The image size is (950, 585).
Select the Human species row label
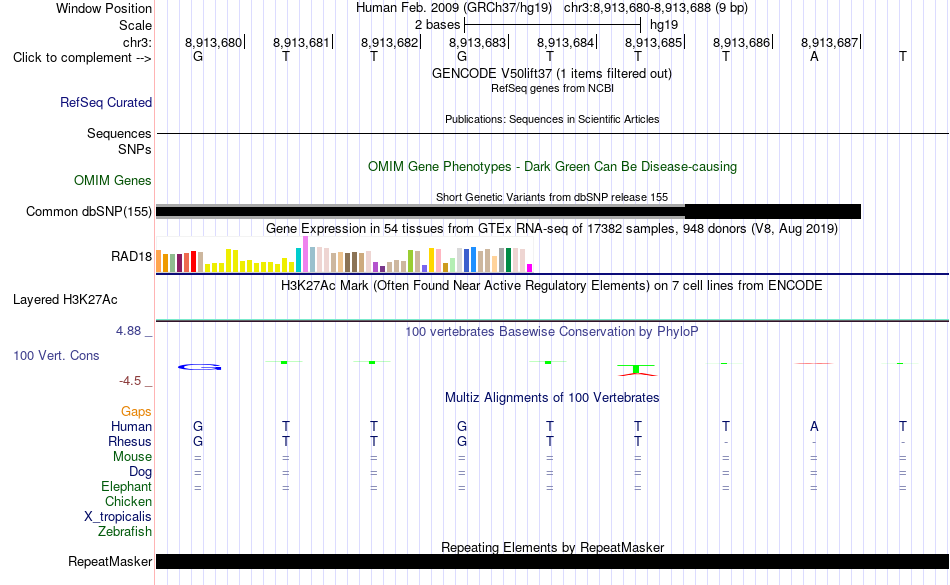click(131, 426)
